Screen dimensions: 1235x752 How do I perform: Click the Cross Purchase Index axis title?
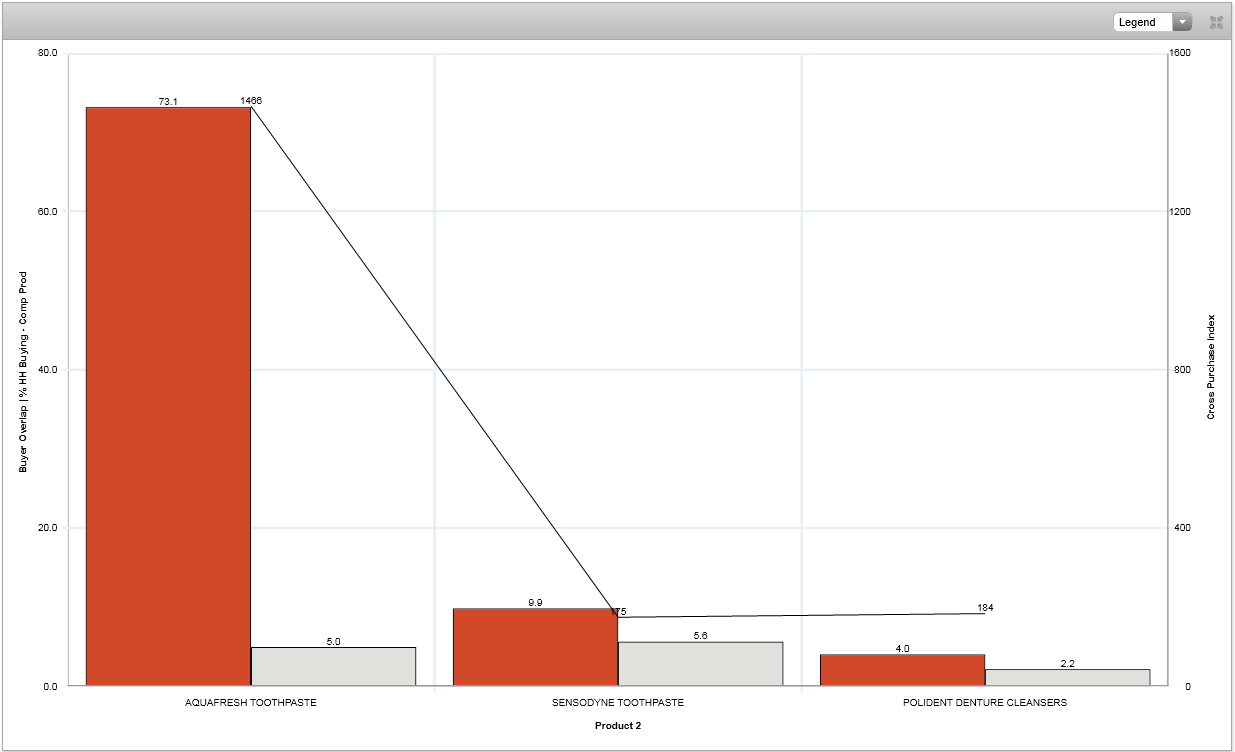point(1211,367)
